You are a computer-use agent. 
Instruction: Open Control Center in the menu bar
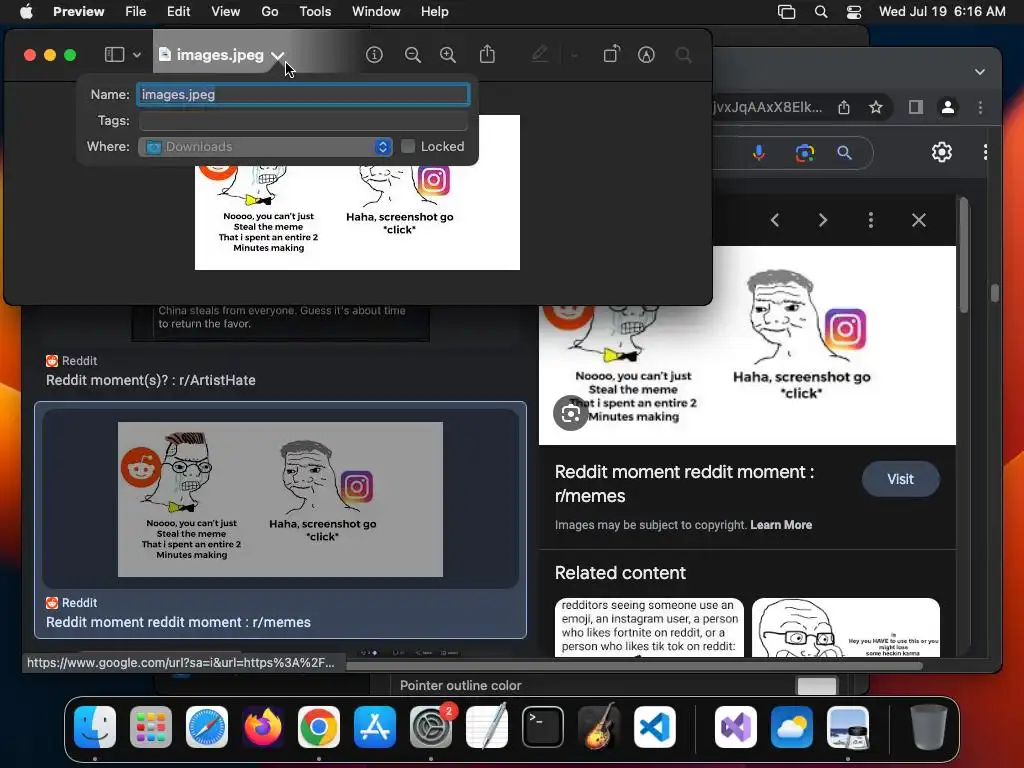854,12
